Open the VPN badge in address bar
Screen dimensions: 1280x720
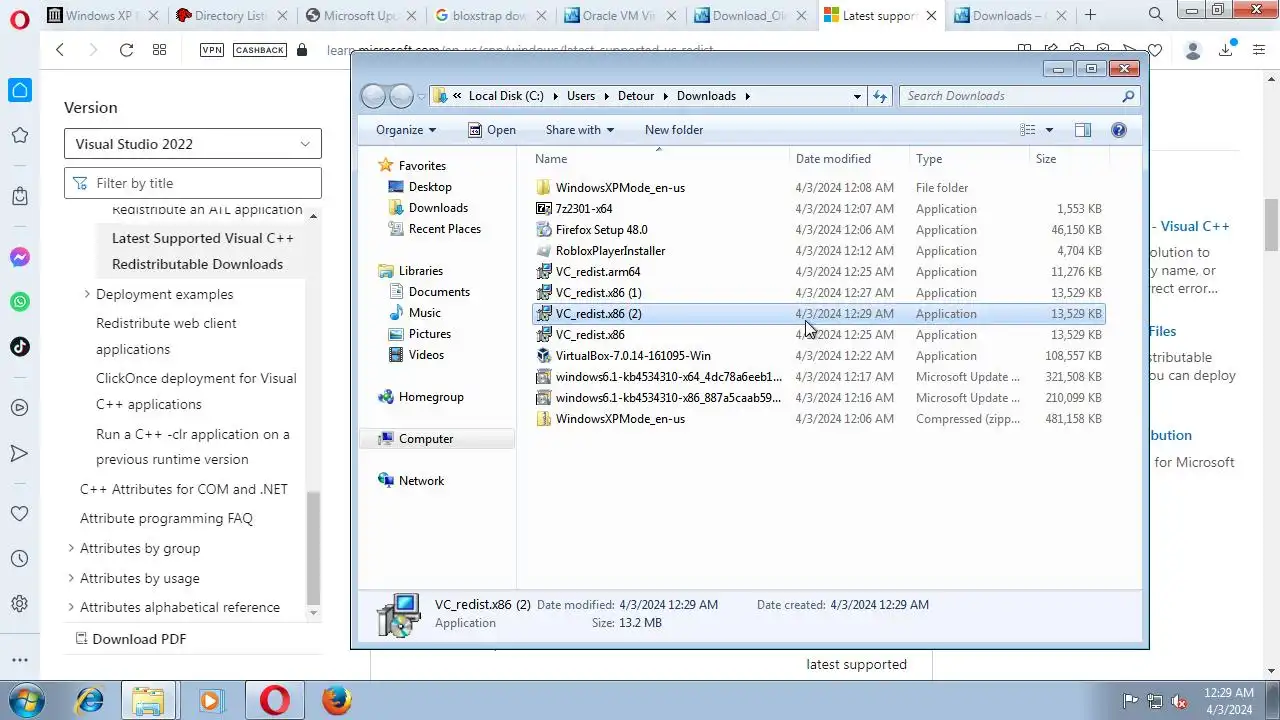212,50
